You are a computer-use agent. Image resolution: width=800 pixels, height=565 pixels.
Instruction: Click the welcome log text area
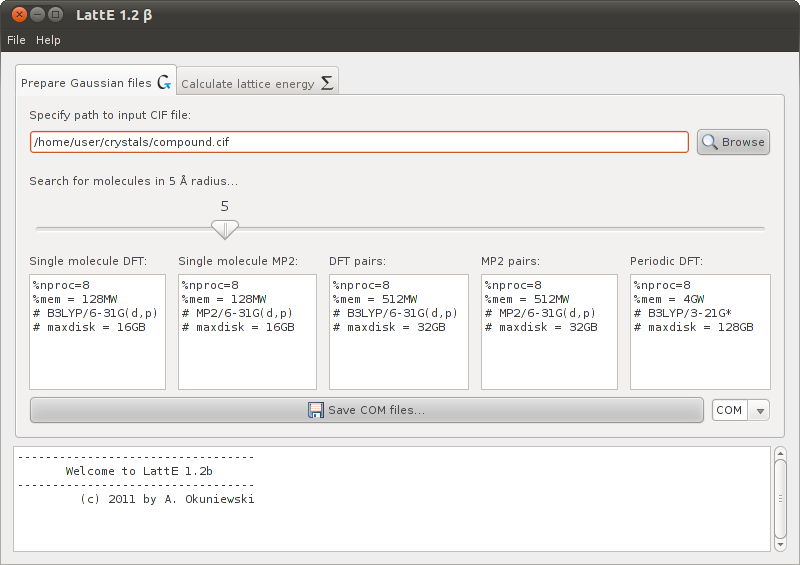[392, 499]
